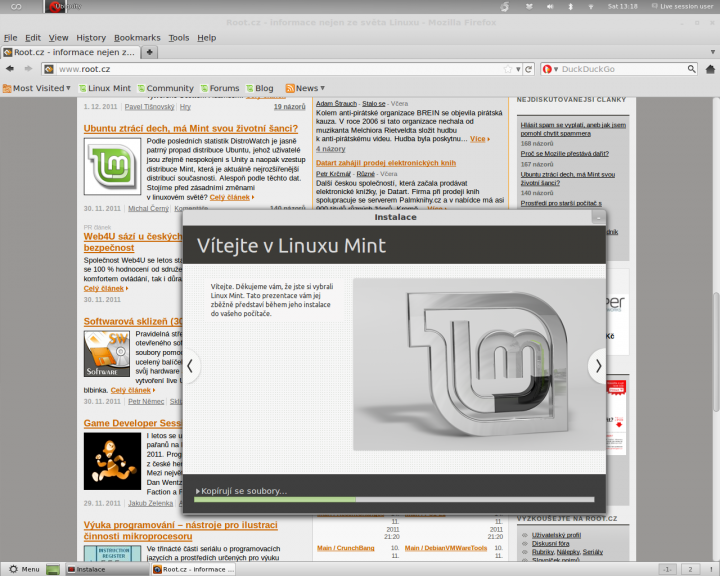Screen dimensions: 720x576
Task: Open Výuka programování article headline
Action: pos(180,530)
